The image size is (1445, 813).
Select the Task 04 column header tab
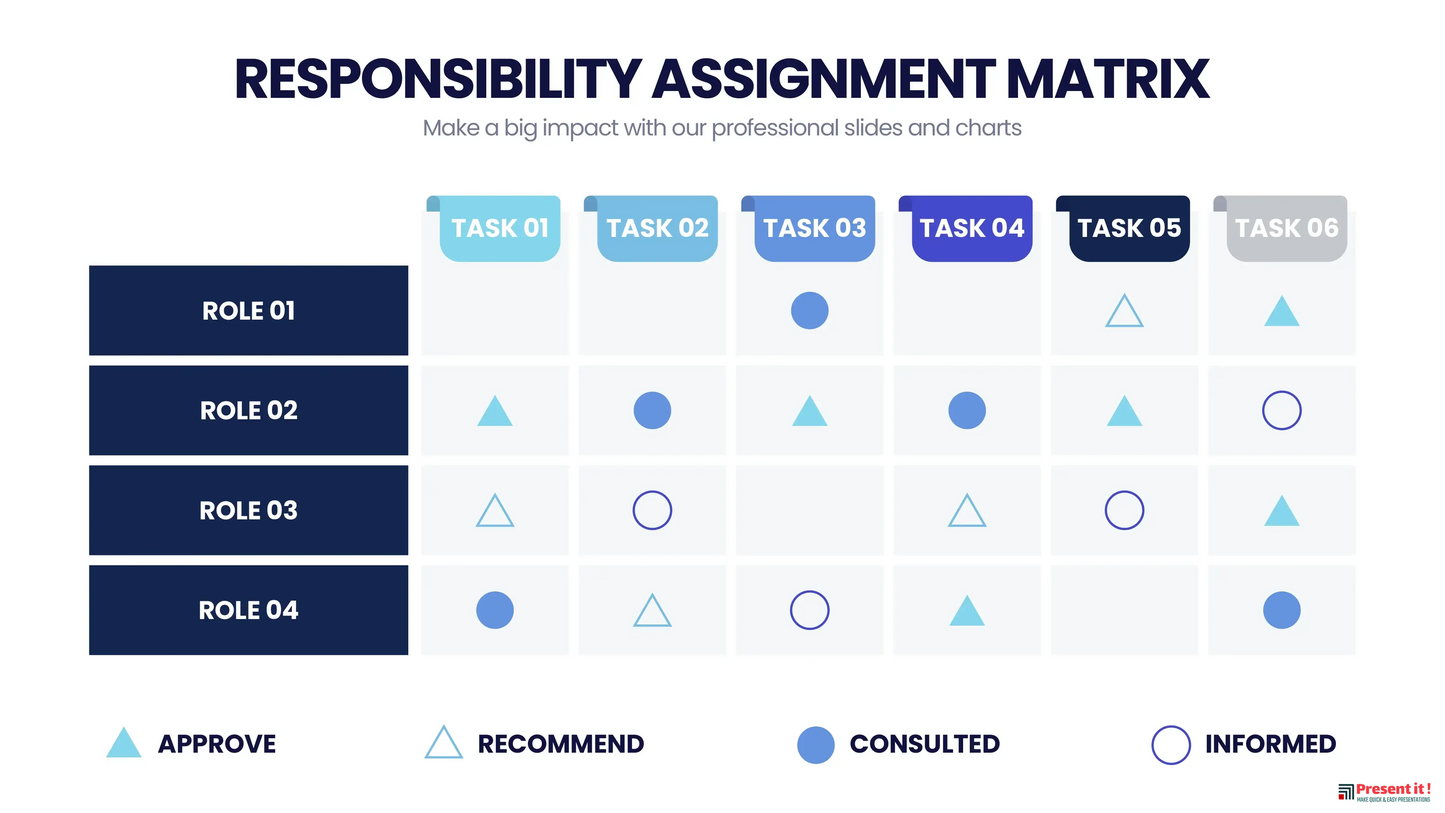coord(972,228)
